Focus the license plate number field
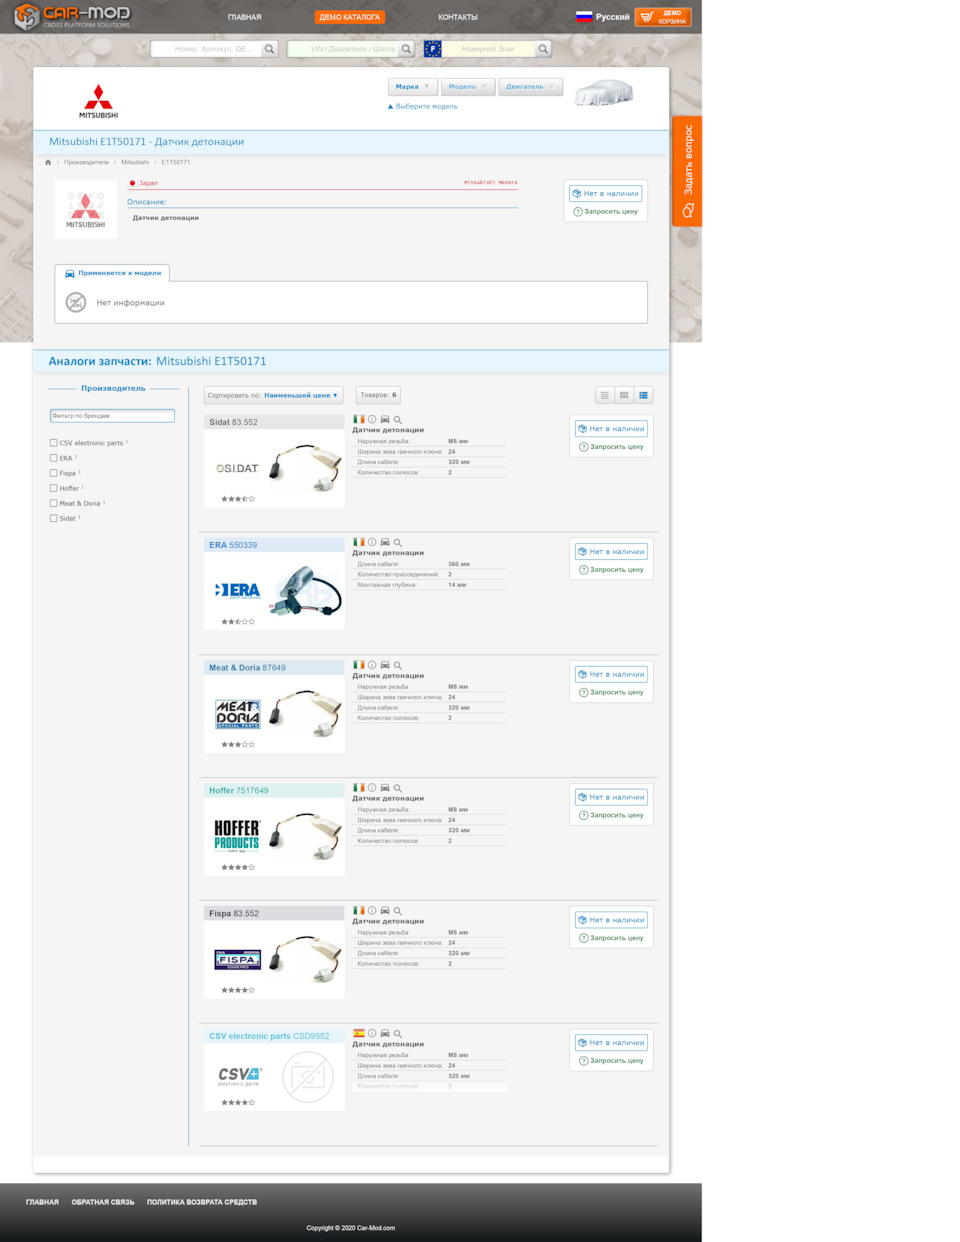 click(490, 49)
